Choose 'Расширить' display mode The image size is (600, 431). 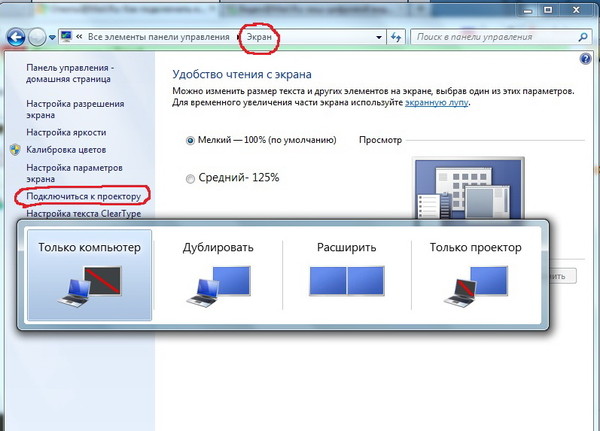pyautogui.click(x=347, y=275)
